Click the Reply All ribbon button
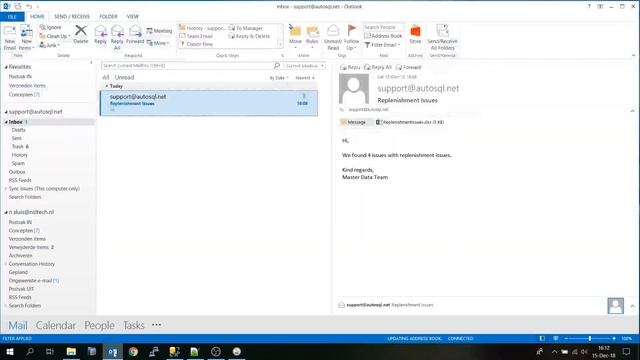This screenshot has height=360, width=640. (x=117, y=38)
